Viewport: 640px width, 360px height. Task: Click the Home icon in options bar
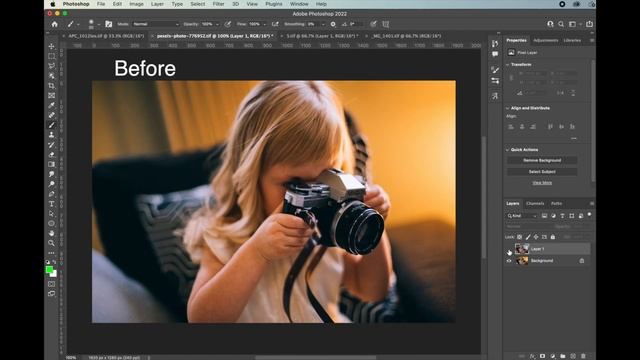[x=54, y=24]
